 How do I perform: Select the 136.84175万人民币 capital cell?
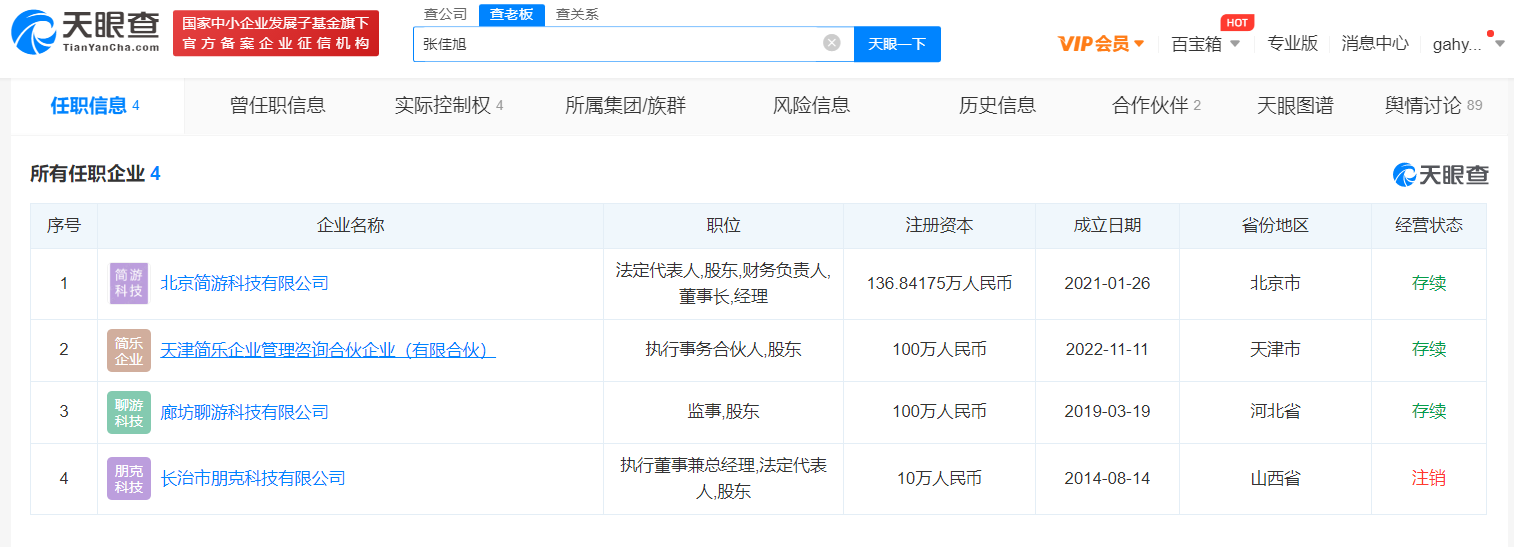(x=939, y=284)
